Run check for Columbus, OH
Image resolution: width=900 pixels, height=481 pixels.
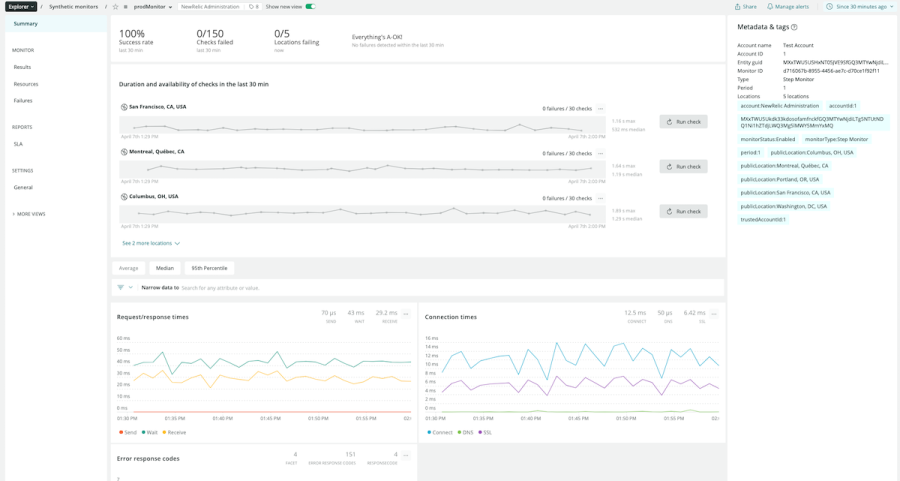(684, 211)
